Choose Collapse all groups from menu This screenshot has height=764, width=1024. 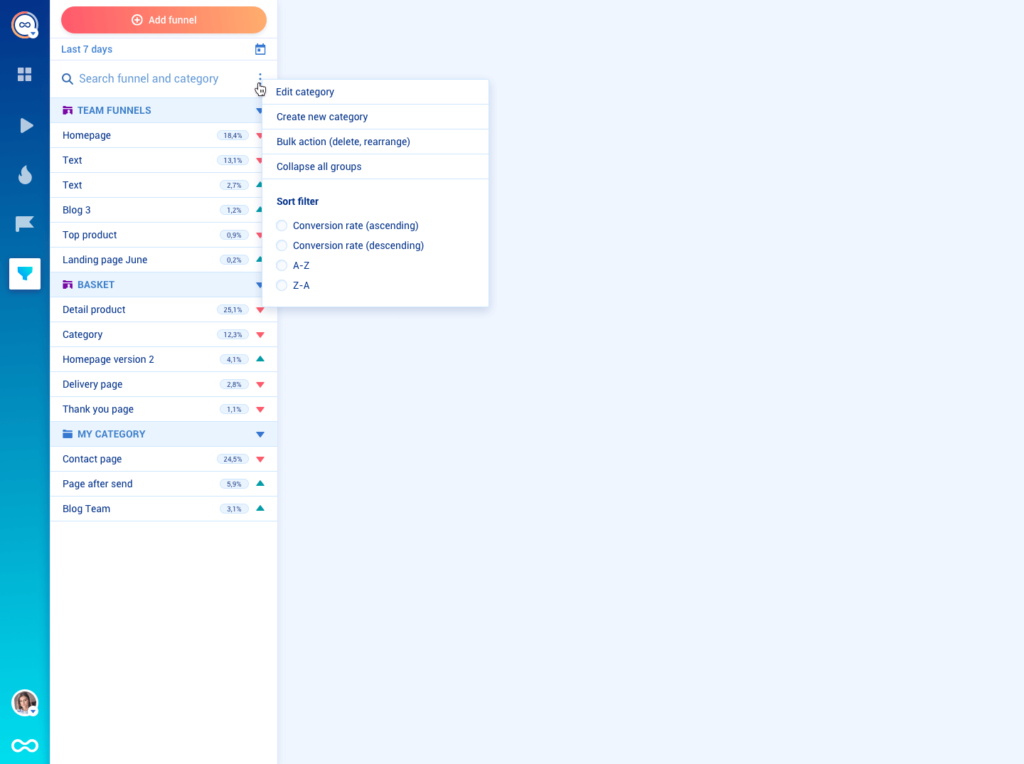(375, 167)
